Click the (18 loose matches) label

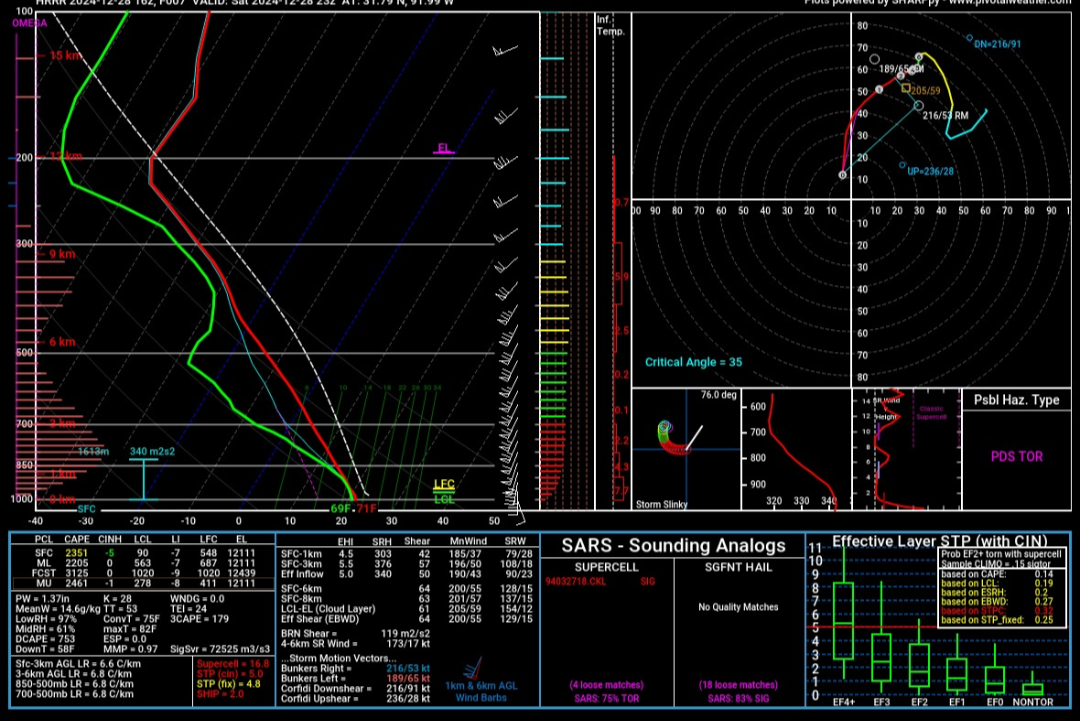pyautogui.click(x=738, y=685)
